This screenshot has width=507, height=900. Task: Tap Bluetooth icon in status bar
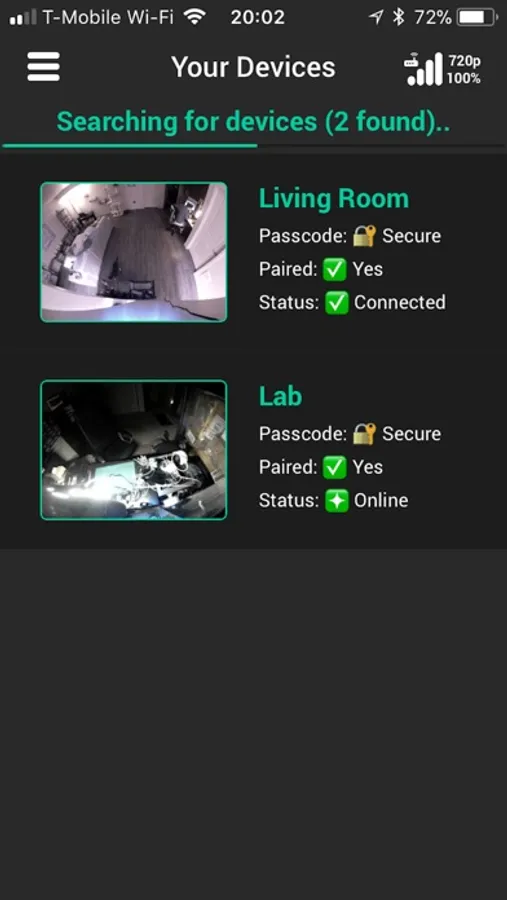coord(398,17)
